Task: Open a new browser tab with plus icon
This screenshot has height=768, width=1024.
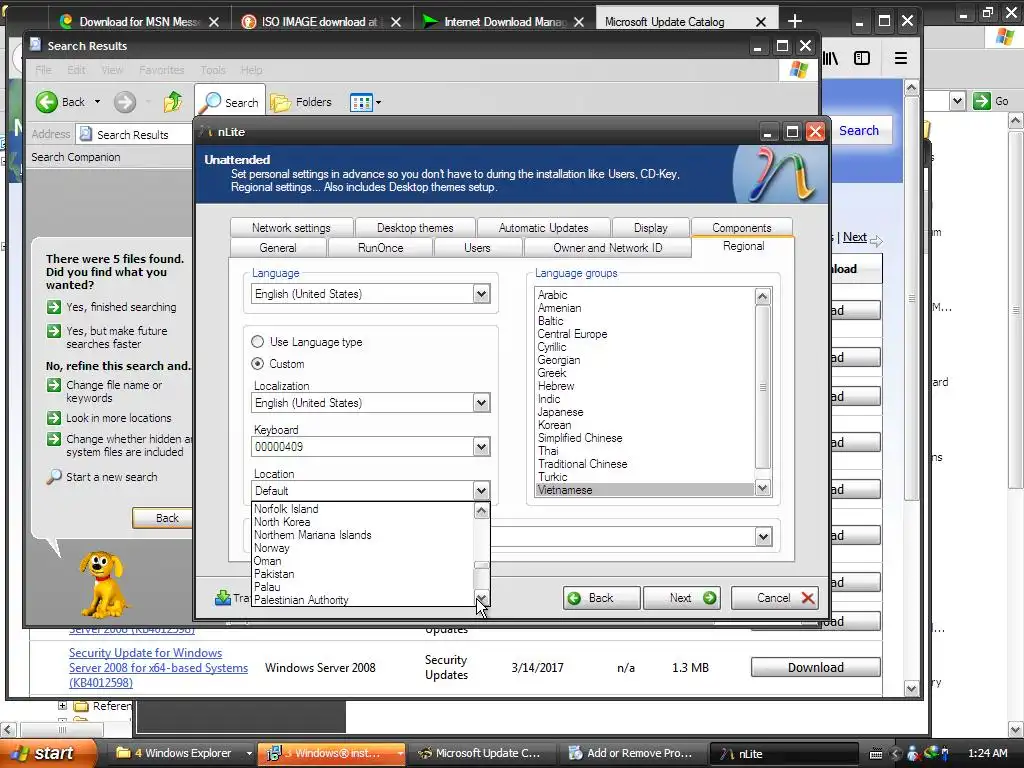Action: [x=795, y=22]
